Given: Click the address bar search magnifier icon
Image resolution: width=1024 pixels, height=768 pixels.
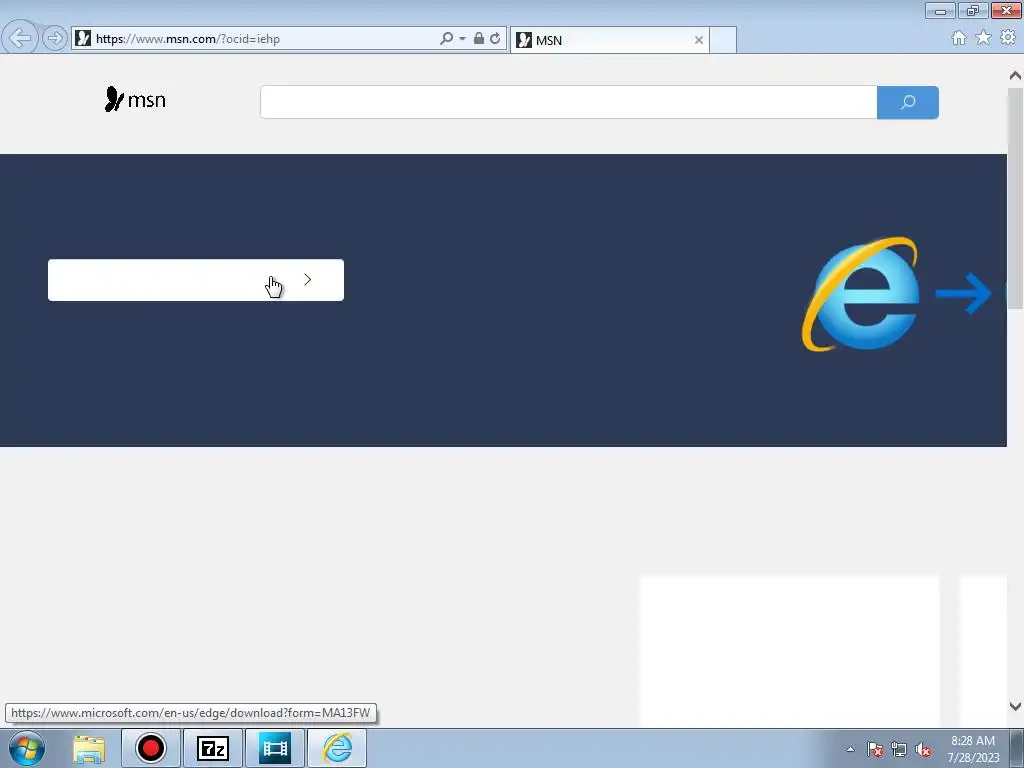Looking at the screenshot, I should pyautogui.click(x=447, y=38).
